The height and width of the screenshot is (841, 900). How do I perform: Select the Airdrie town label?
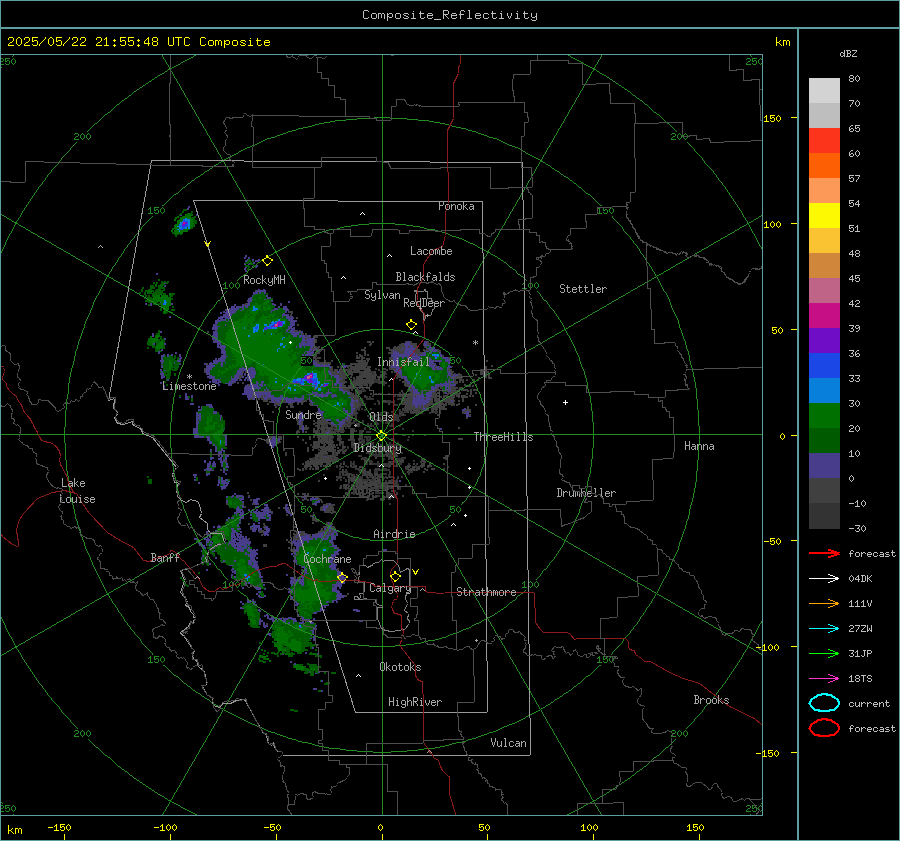(x=394, y=534)
